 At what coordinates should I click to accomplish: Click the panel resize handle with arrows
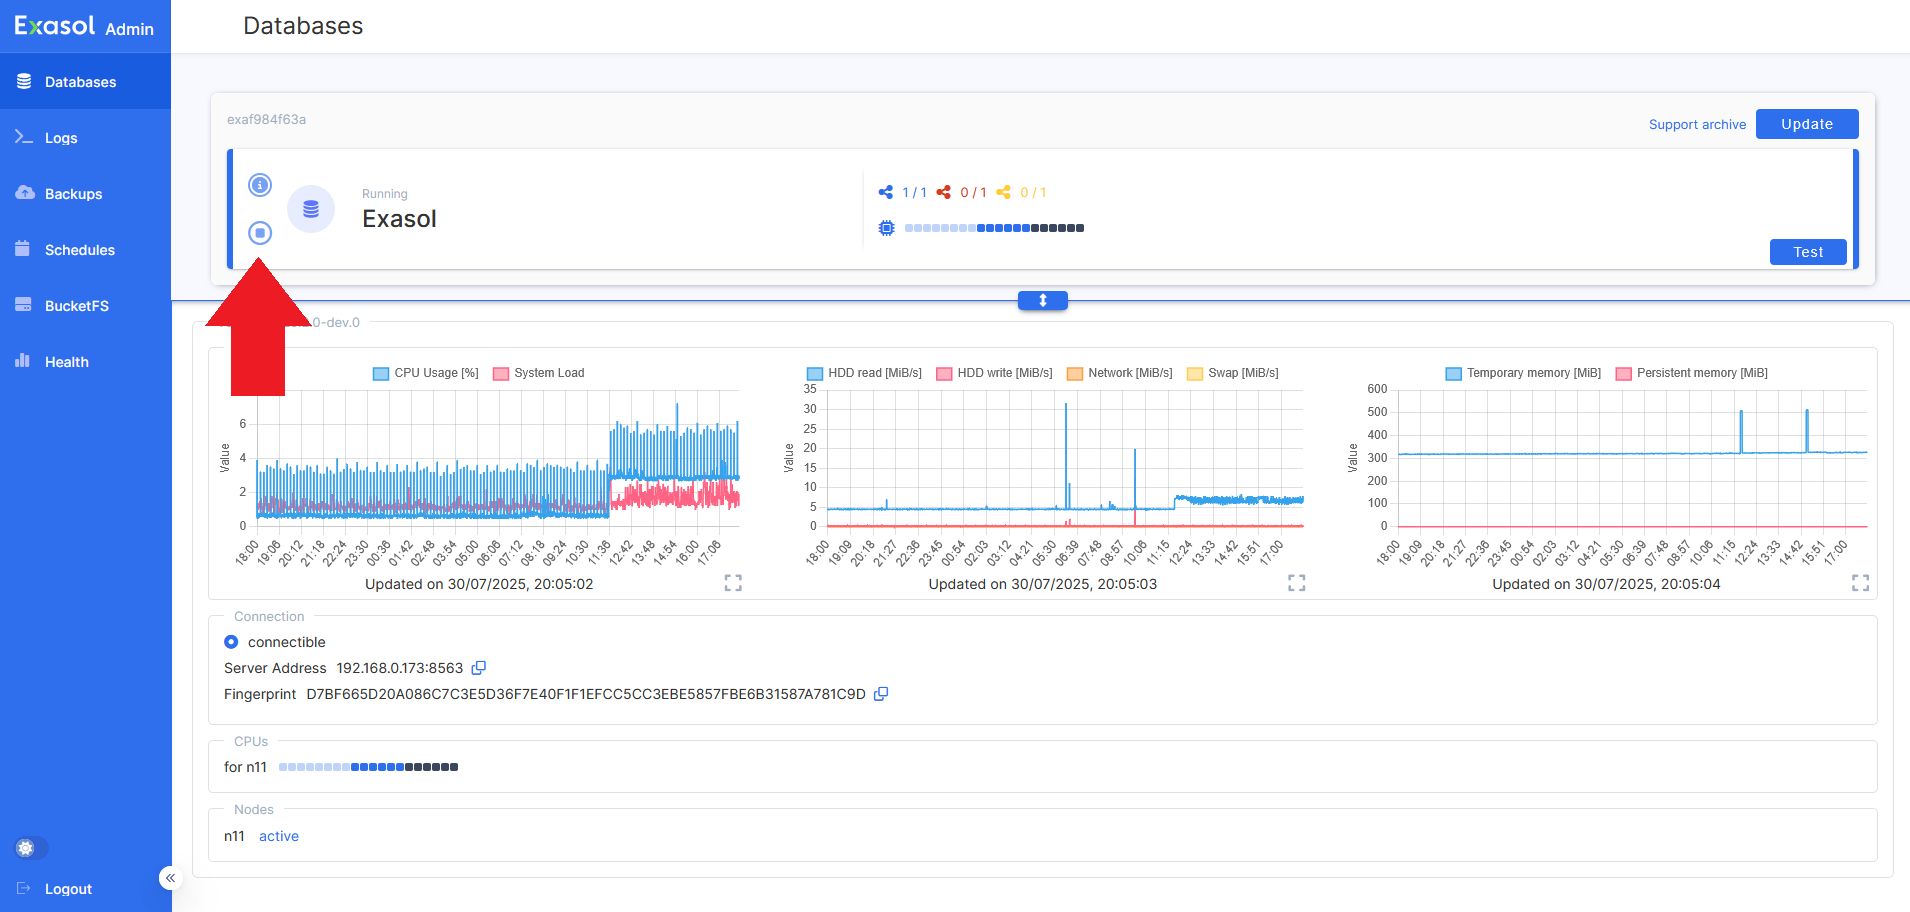[1043, 300]
